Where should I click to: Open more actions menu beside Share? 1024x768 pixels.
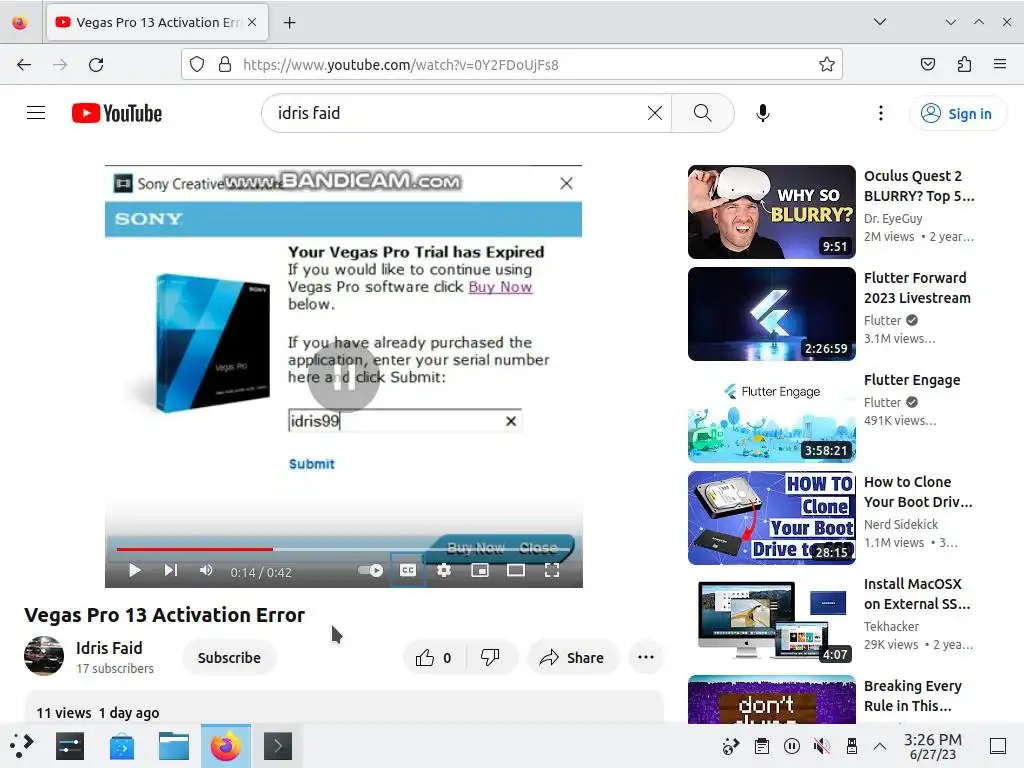(x=645, y=658)
